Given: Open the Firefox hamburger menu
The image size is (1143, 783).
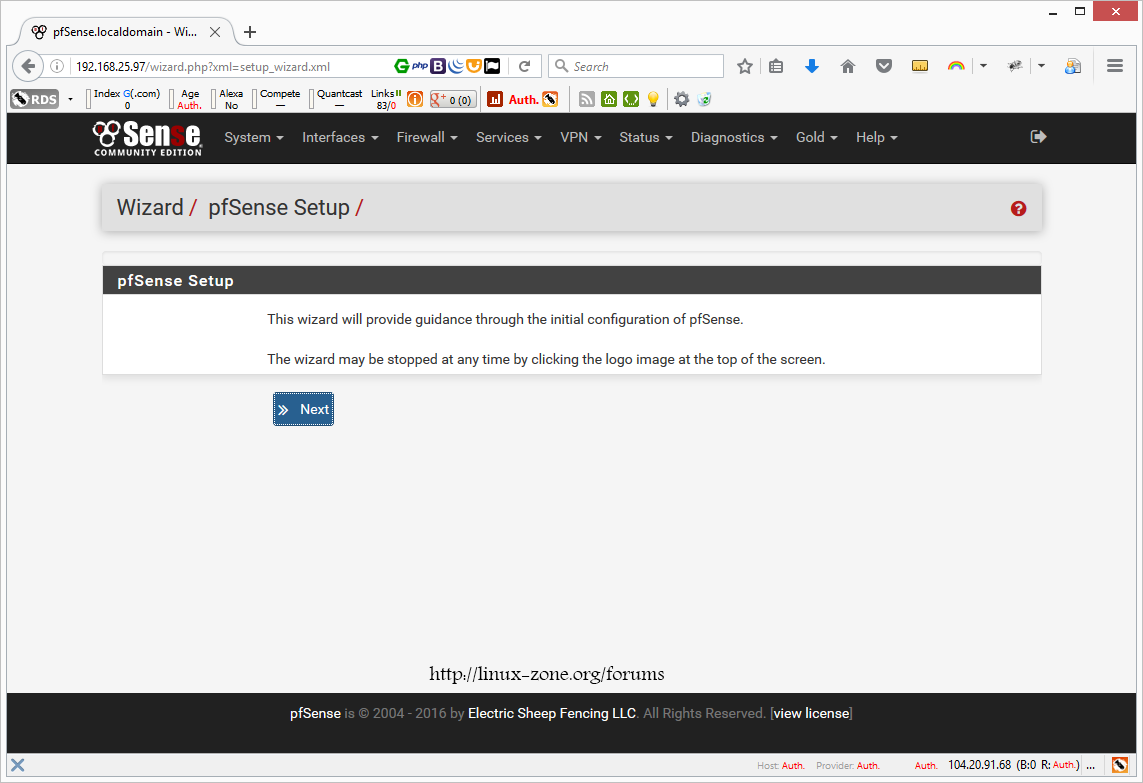Looking at the screenshot, I should click(x=1115, y=66).
